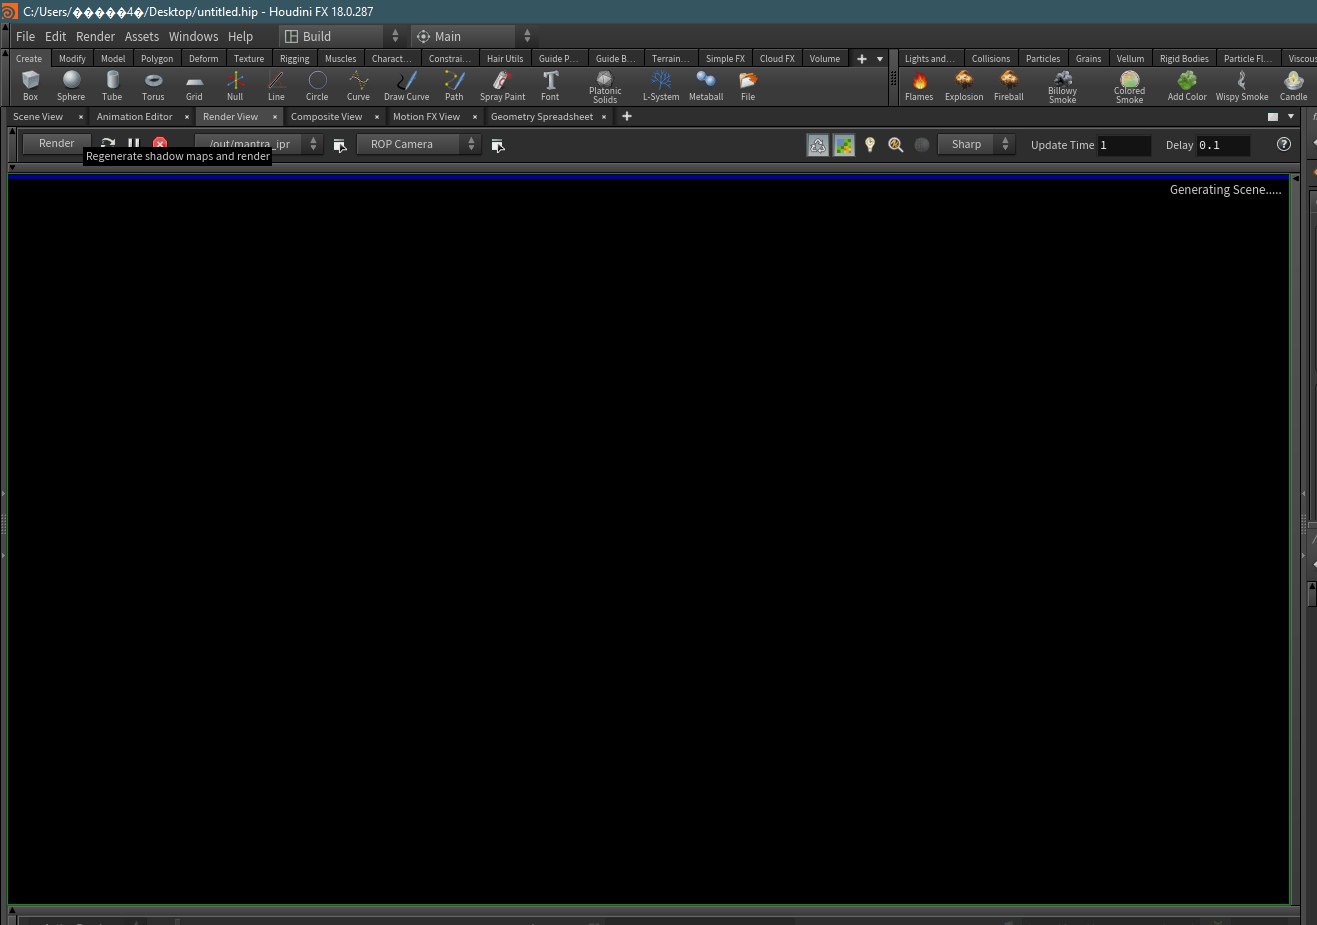This screenshot has width=1317, height=925.
Task: Select the Colored Smoke shelf tool
Action: click(x=1129, y=86)
